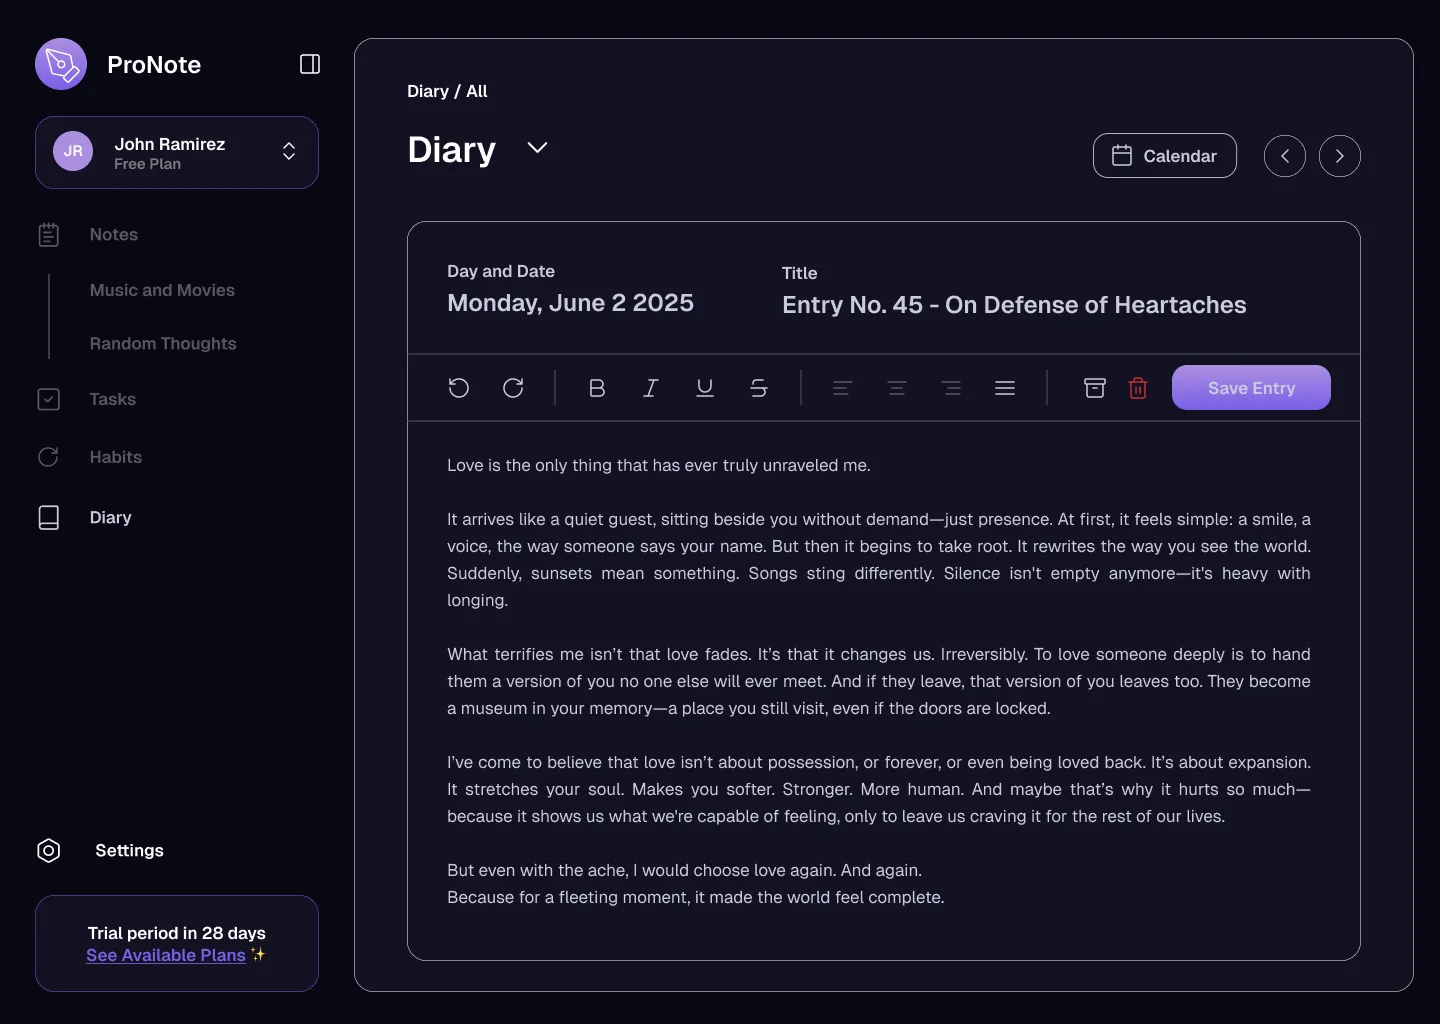Click the "Trial period in 28 days" text
The width and height of the screenshot is (1440, 1024).
(177, 933)
